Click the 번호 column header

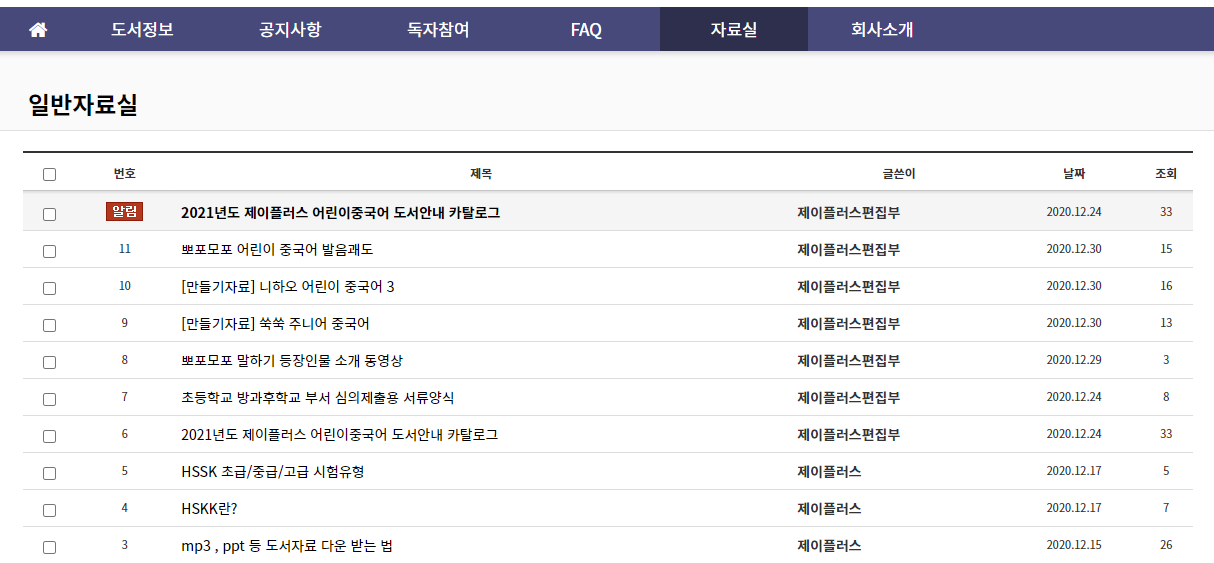[x=125, y=174]
